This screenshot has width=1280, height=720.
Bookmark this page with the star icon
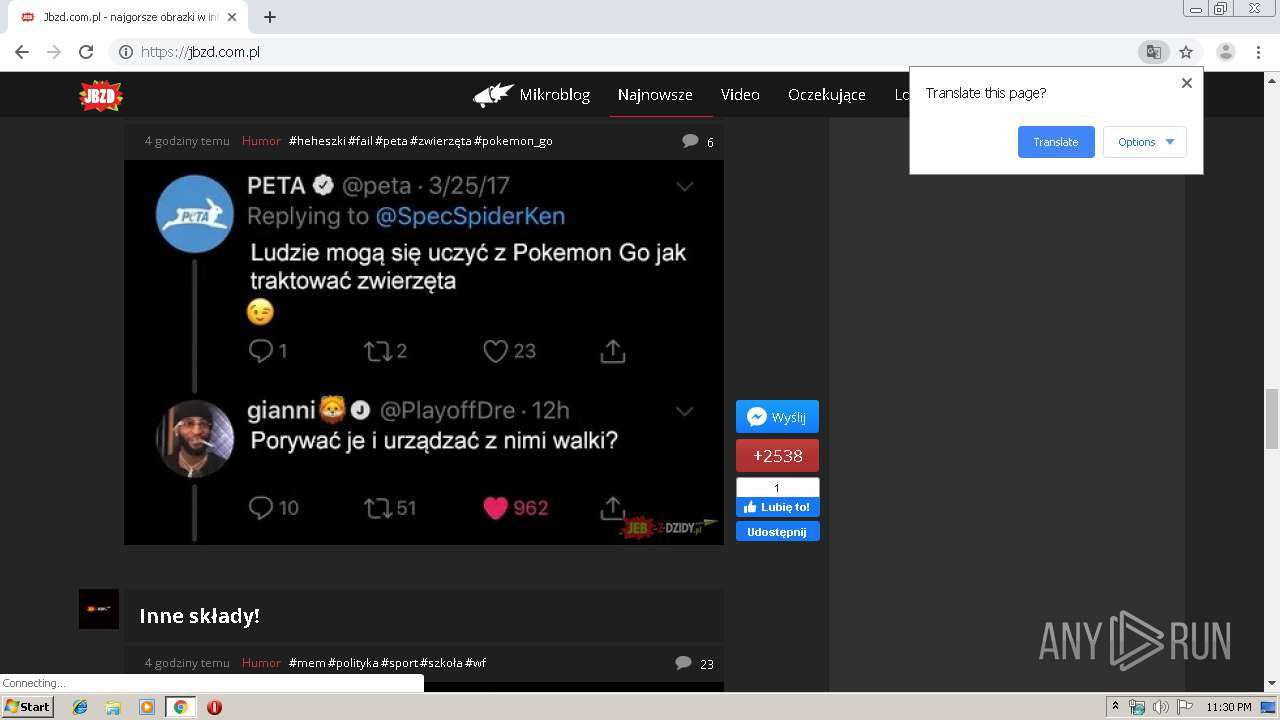click(1186, 52)
